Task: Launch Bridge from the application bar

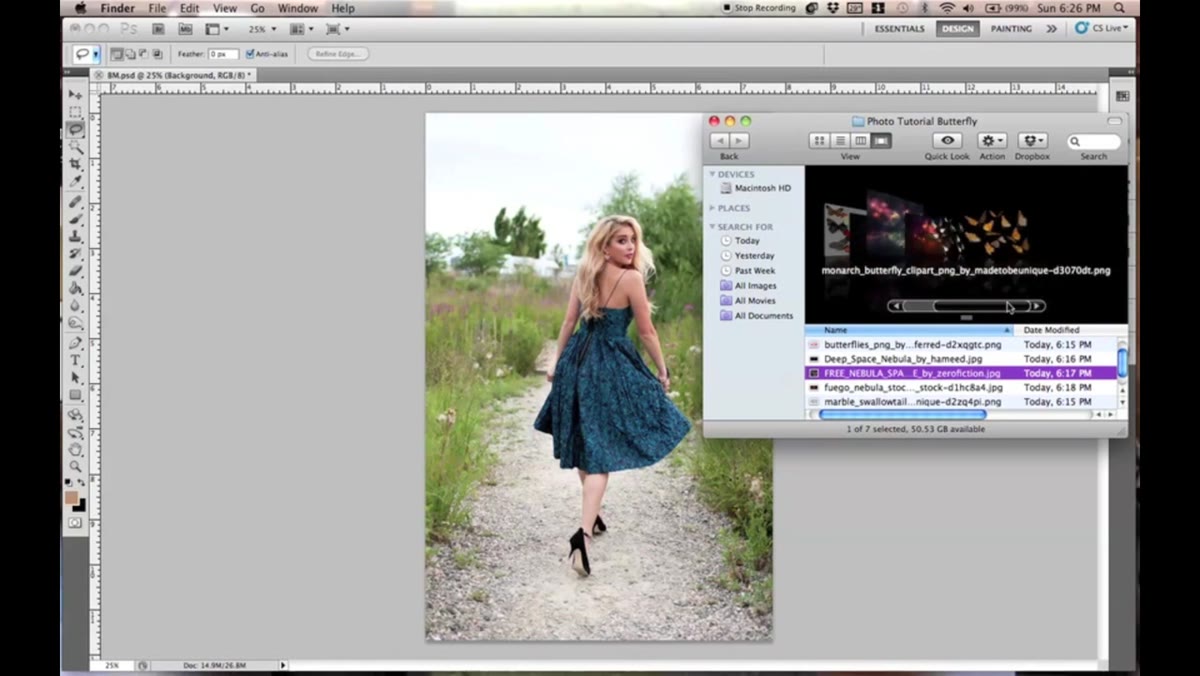Action: tap(158, 29)
